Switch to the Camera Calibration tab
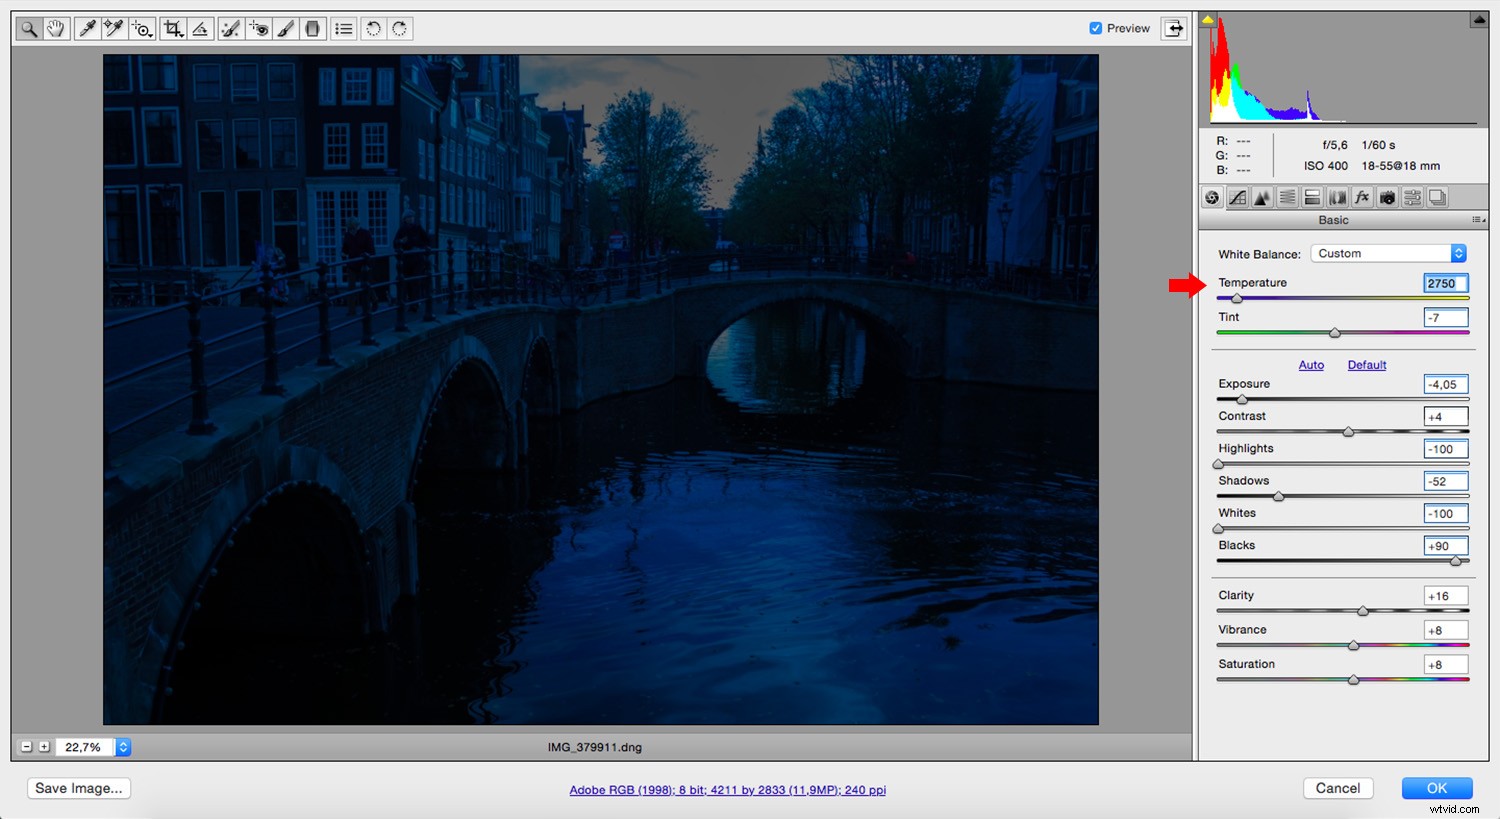Image resolution: width=1500 pixels, height=819 pixels. (x=1387, y=197)
